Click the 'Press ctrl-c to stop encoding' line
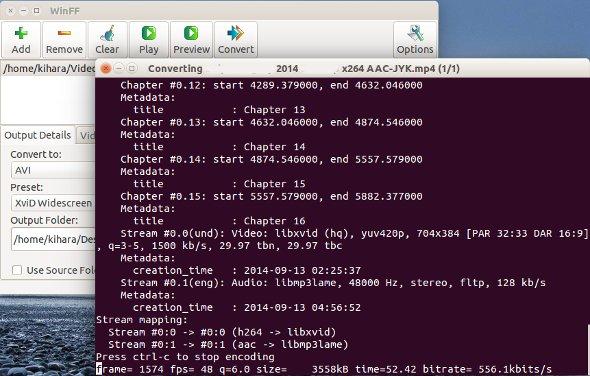 tap(185, 356)
